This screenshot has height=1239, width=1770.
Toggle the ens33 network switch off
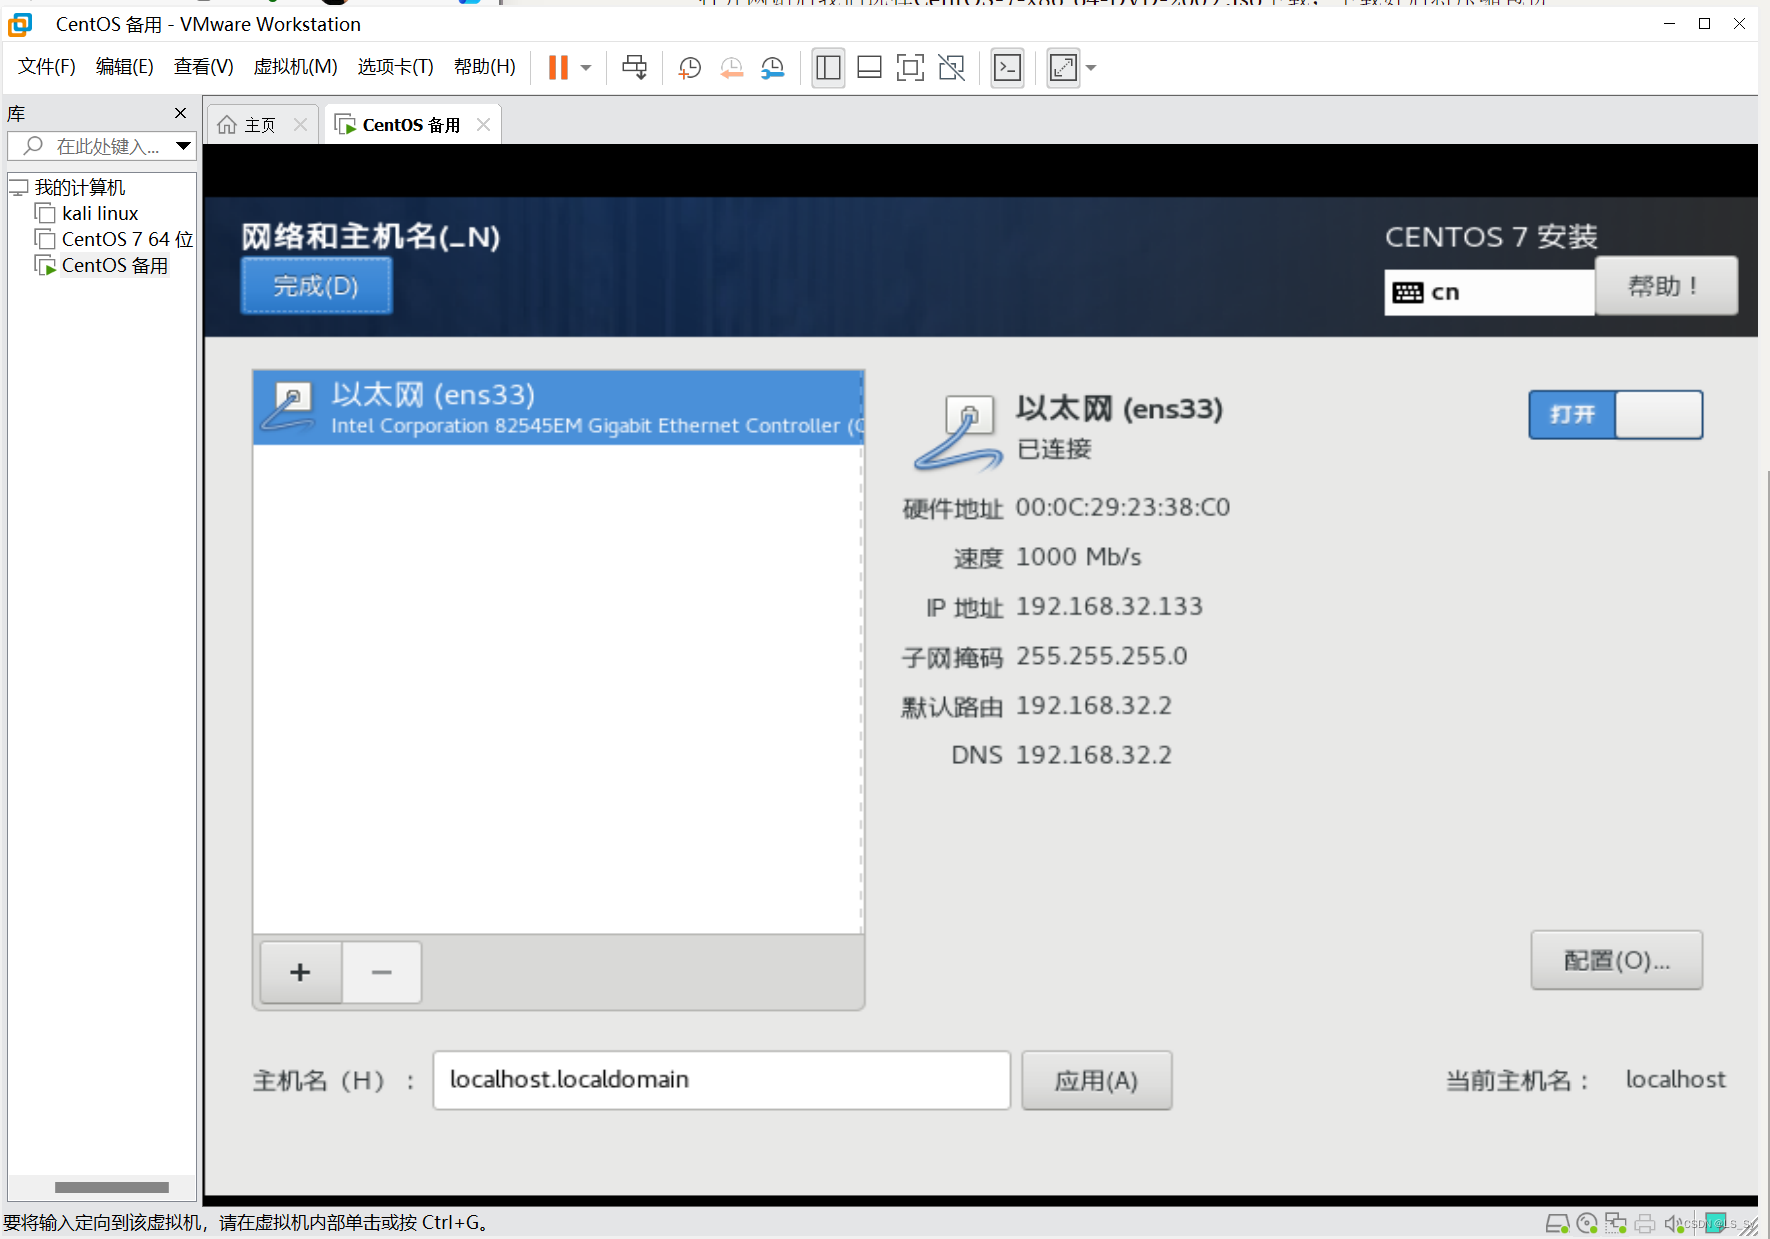[1615, 414]
